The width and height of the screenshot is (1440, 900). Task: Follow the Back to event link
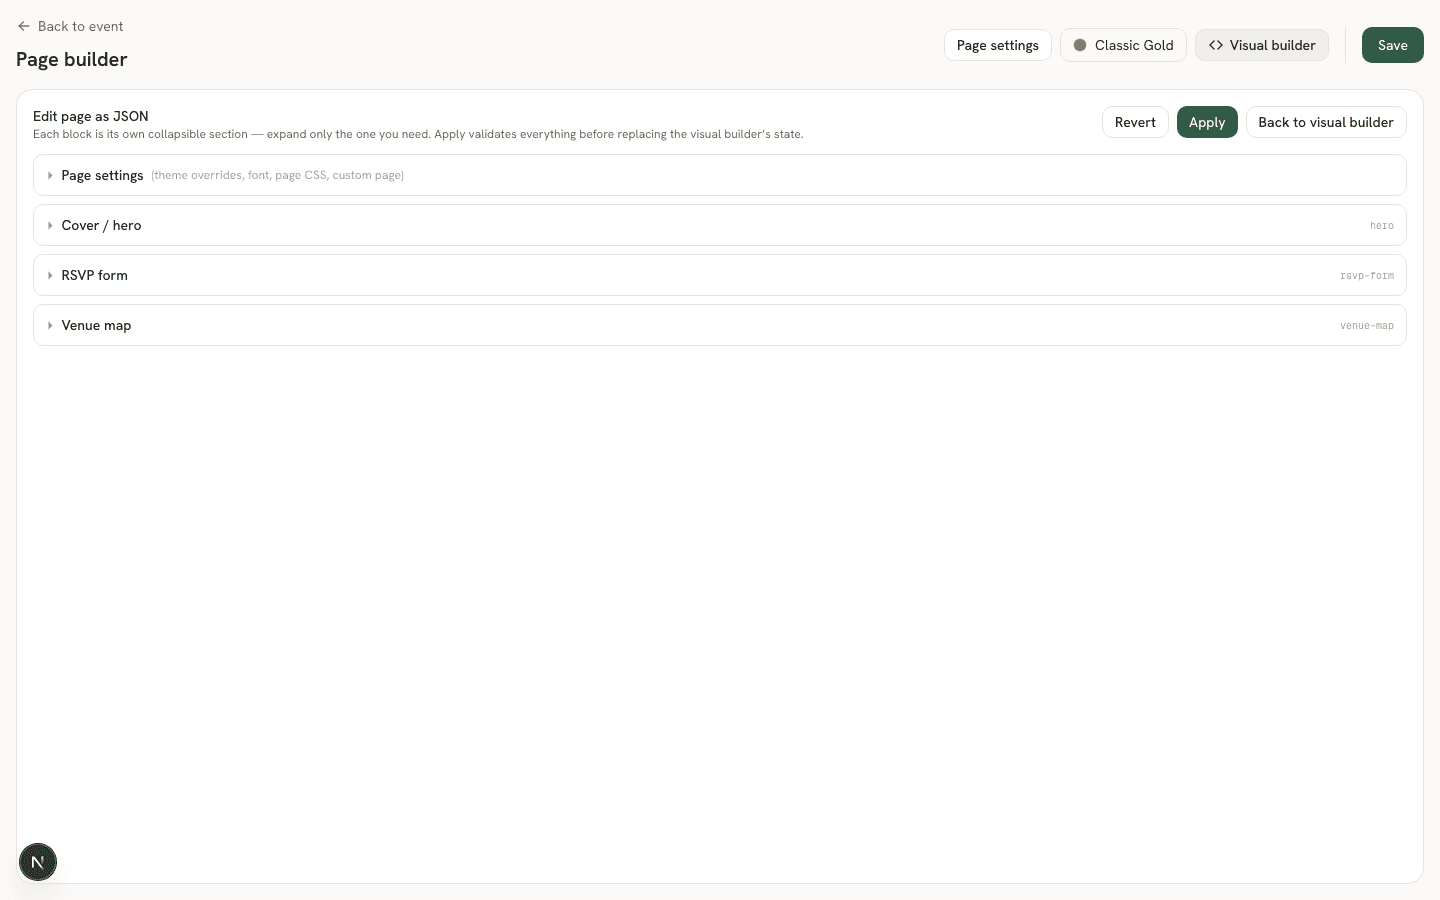[x=70, y=26]
